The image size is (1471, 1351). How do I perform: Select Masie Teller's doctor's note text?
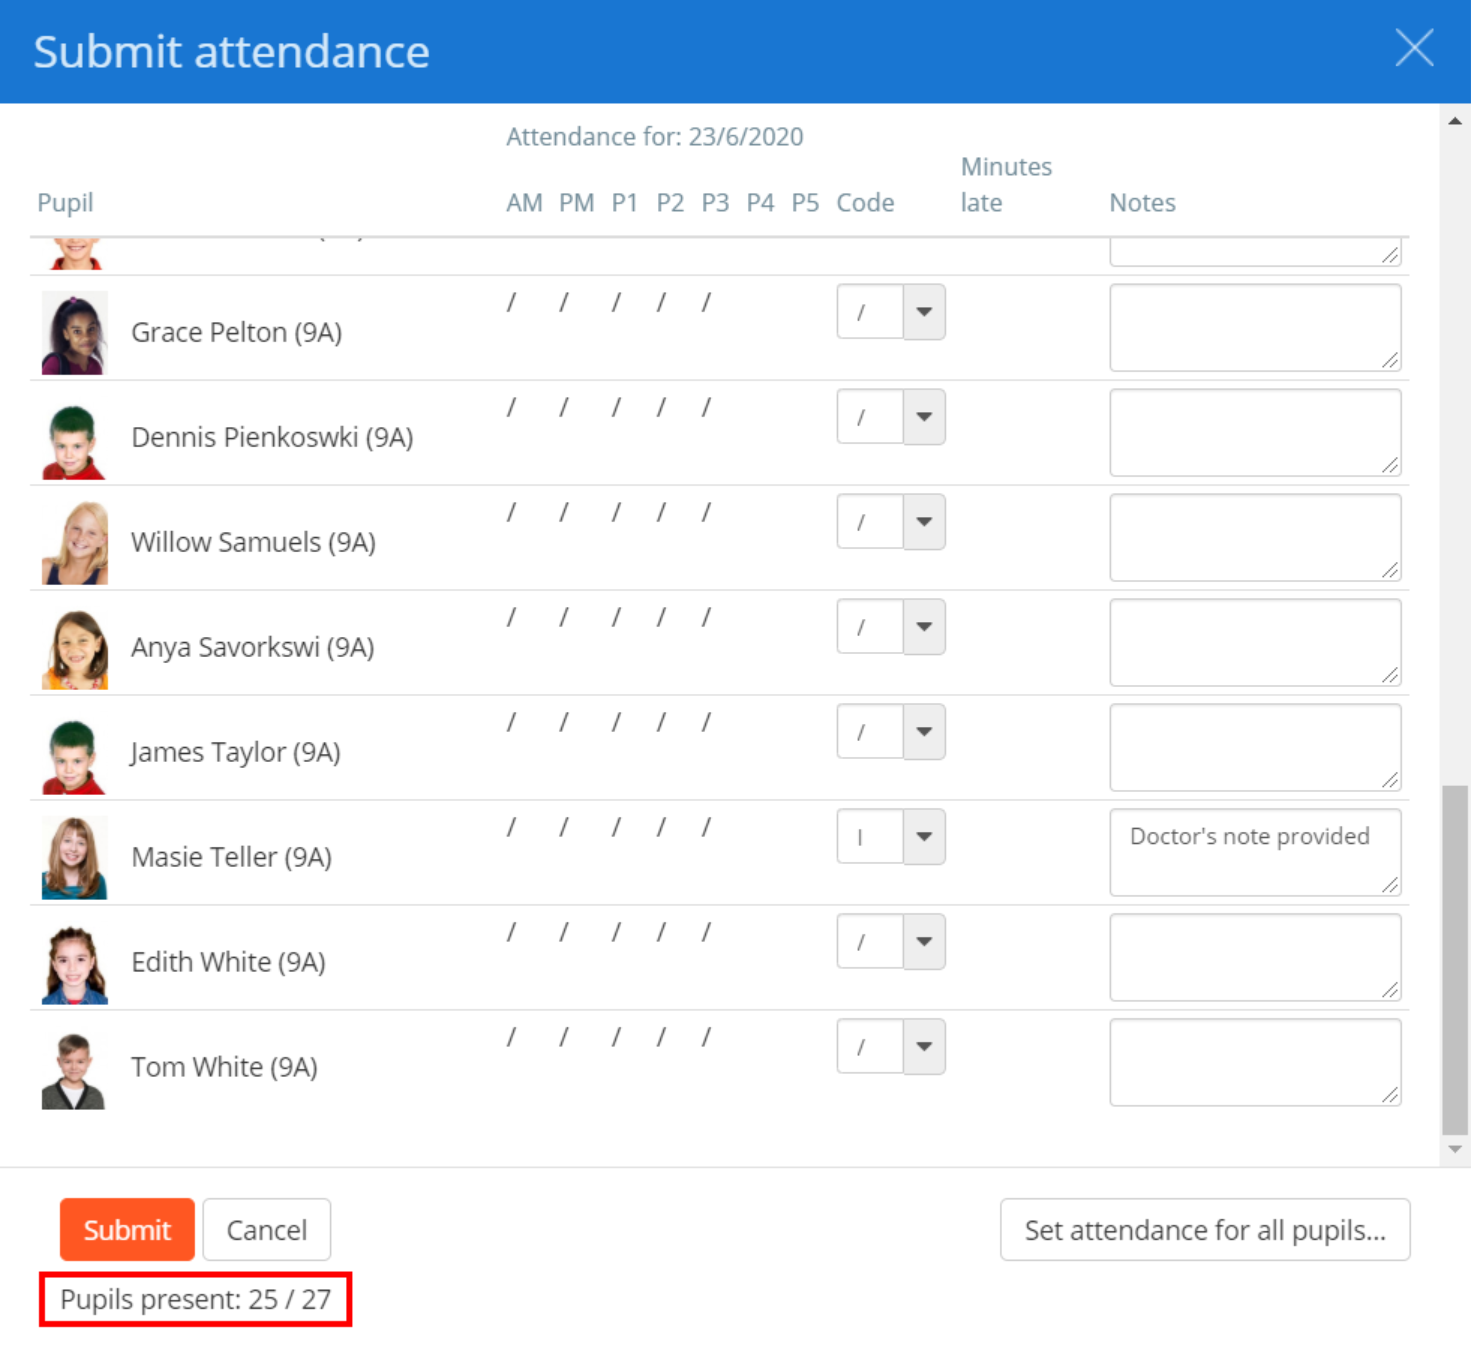[1249, 836]
